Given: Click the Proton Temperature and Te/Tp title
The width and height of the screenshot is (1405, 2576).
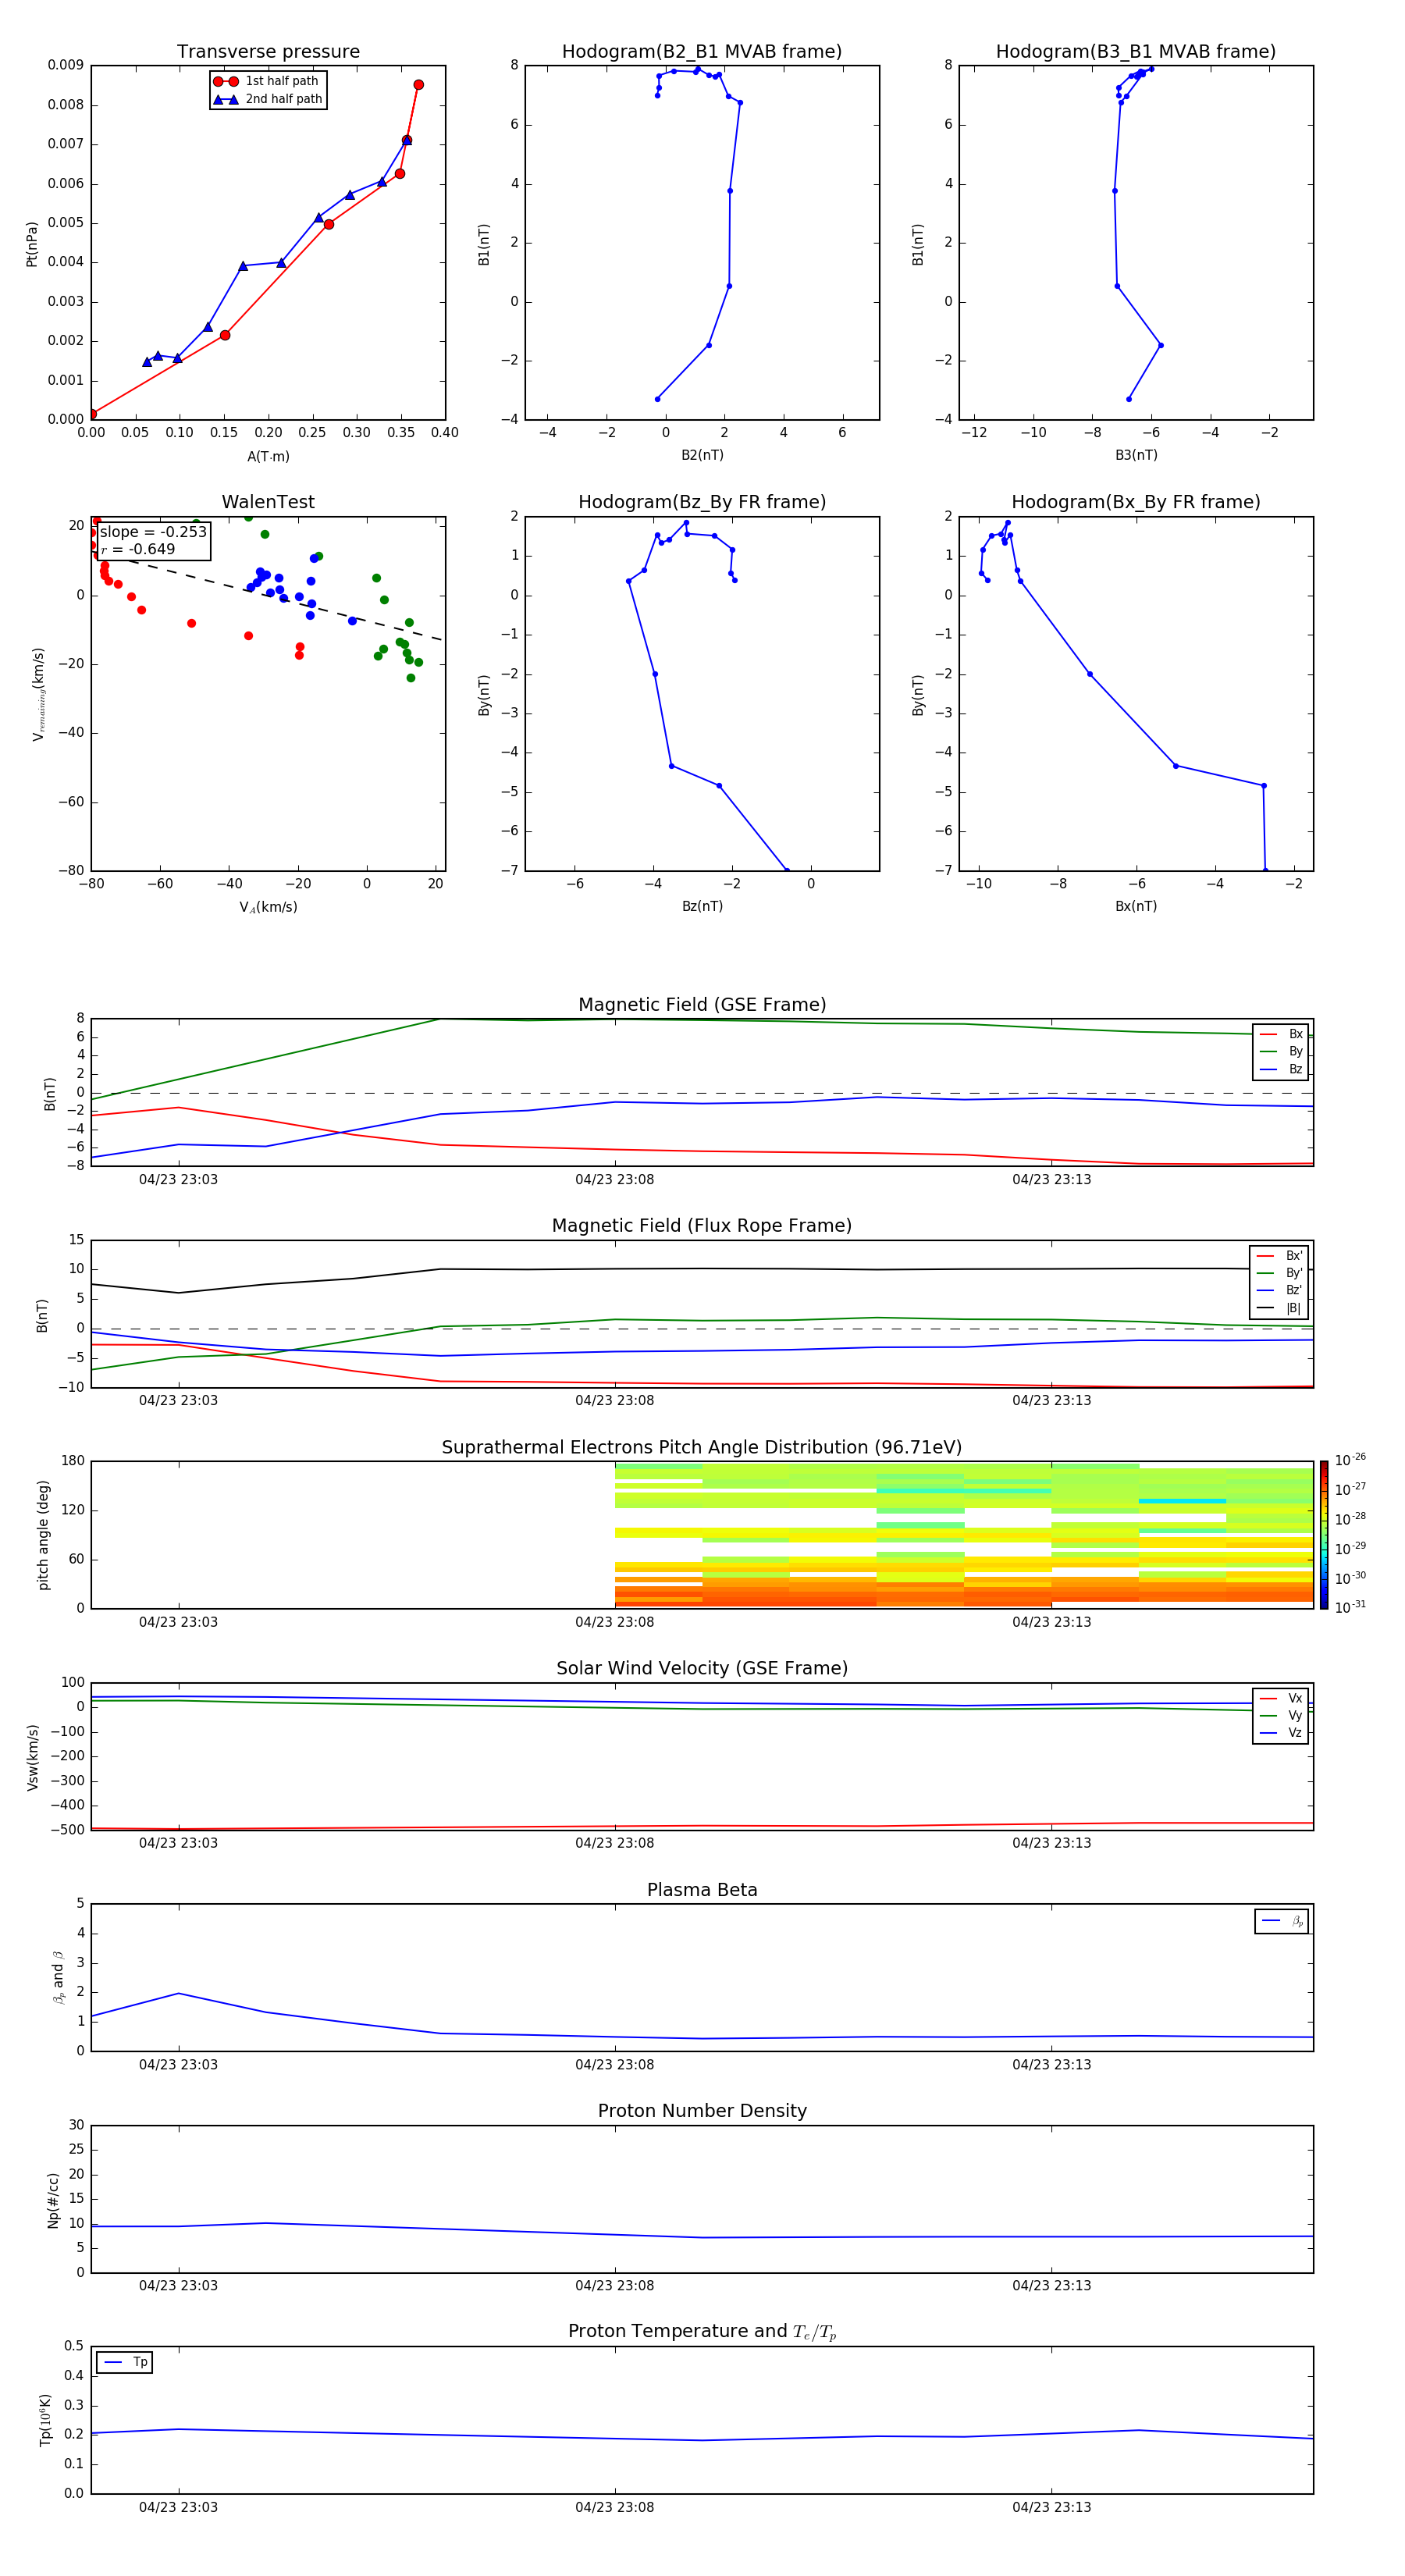Looking at the screenshot, I should point(702,2332).
